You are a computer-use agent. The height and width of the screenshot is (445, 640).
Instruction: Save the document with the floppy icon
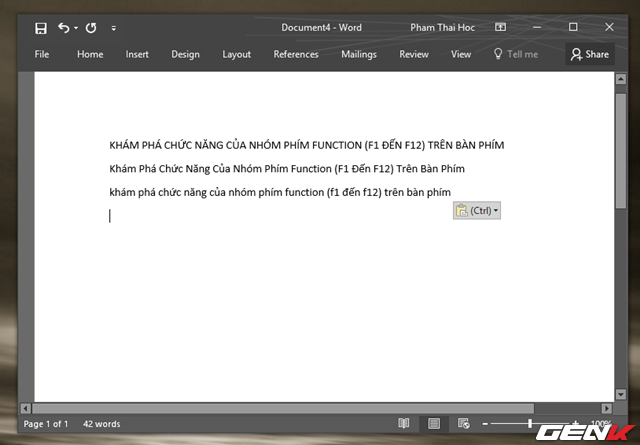click(41, 28)
